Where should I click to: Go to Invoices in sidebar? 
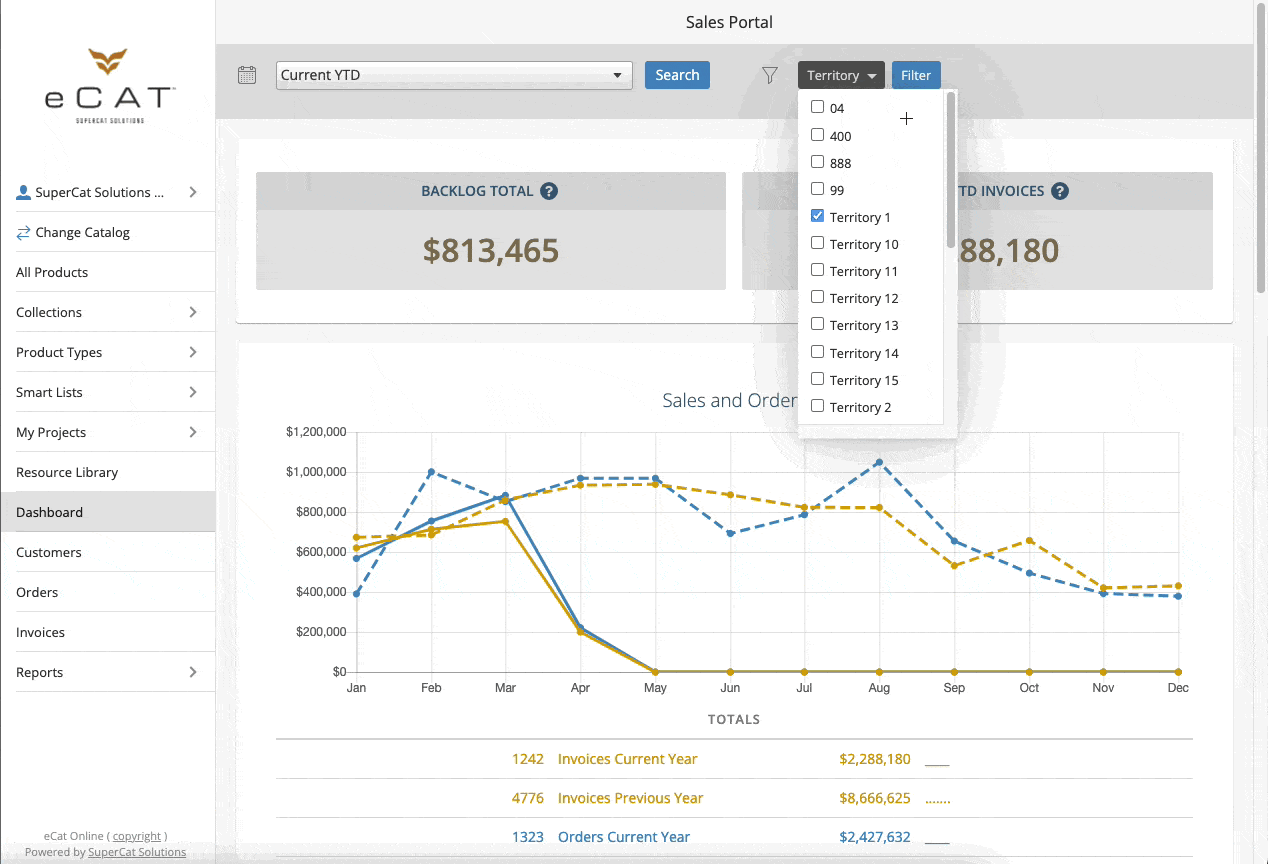[108, 632]
